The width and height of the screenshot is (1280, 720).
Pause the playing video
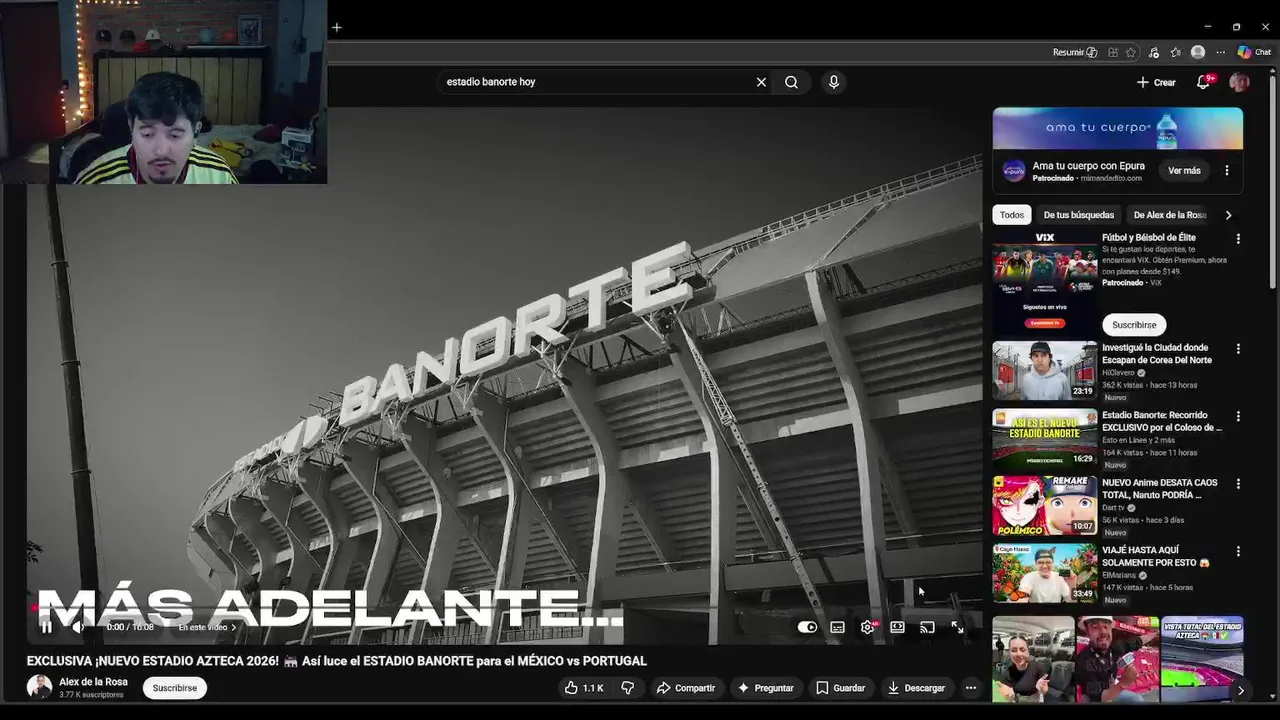(x=46, y=627)
